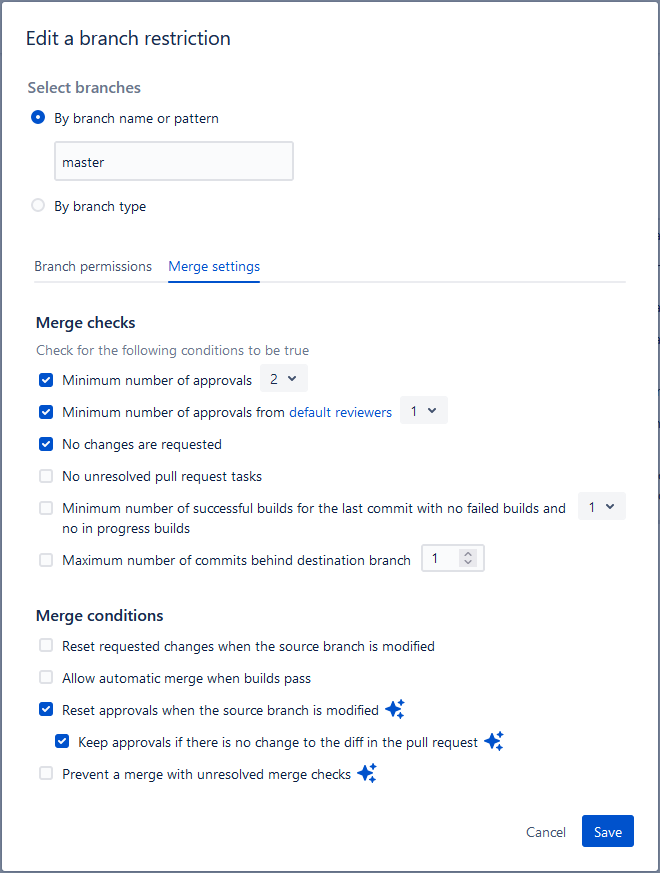Enable No unresolved pull request tasks
The height and width of the screenshot is (873, 660).
45,476
